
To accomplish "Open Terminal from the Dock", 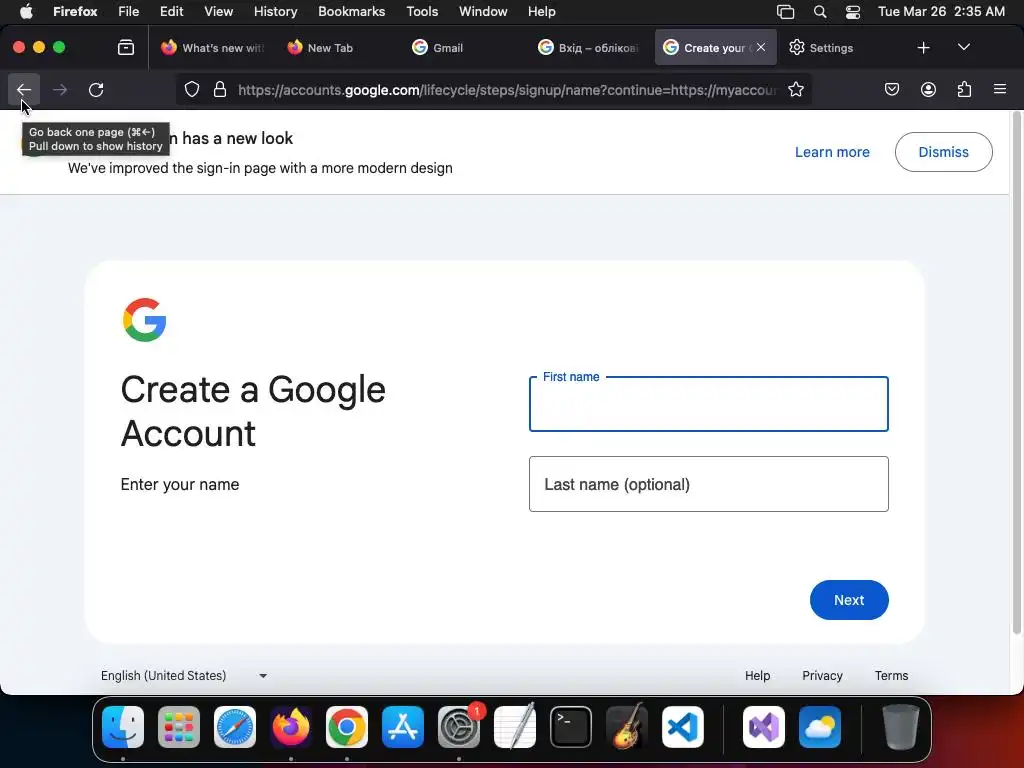I will click(x=571, y=727).
